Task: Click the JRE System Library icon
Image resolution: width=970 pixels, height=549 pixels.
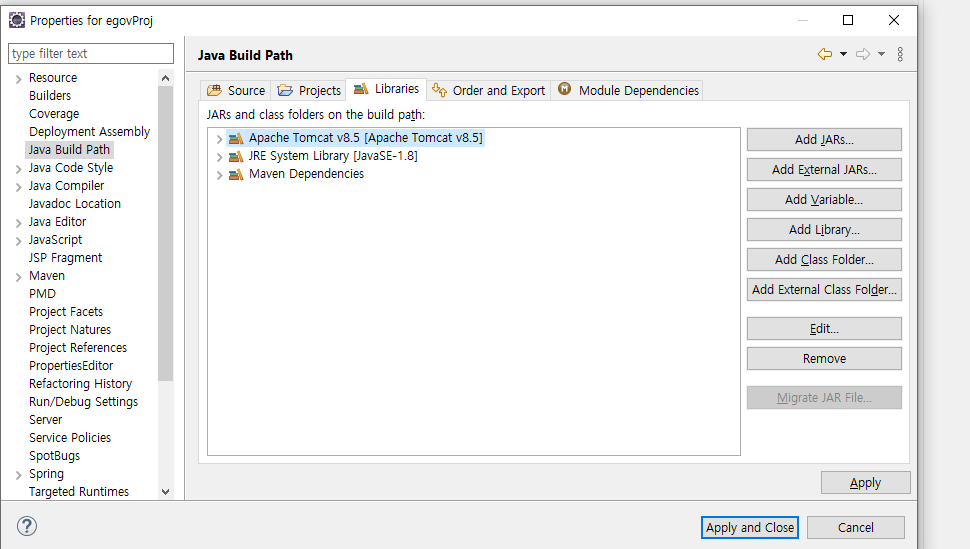Action: [236, 157]
